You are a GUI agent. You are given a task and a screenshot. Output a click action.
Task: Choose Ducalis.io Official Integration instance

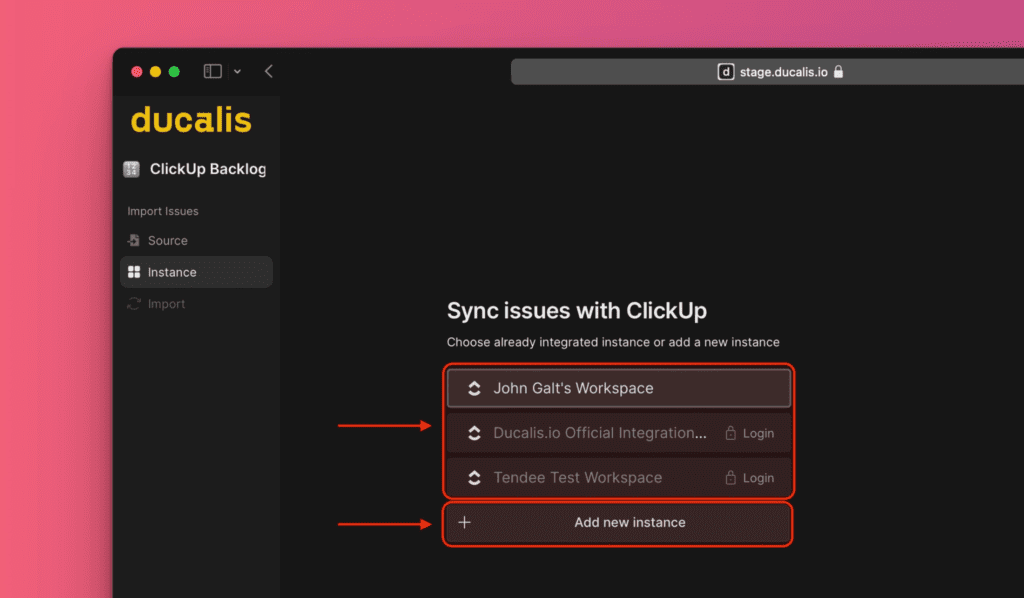pyautogui.click(x=618, y=433)
